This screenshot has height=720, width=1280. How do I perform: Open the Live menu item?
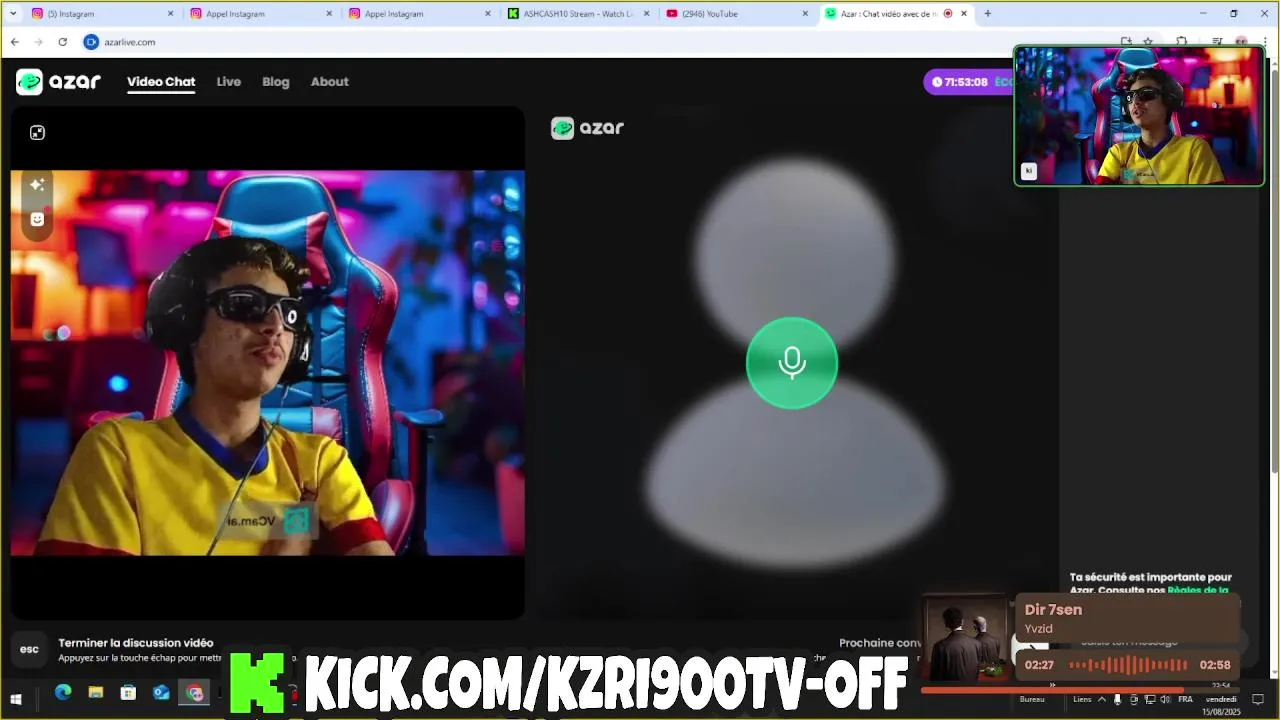[x=229, y=82]
